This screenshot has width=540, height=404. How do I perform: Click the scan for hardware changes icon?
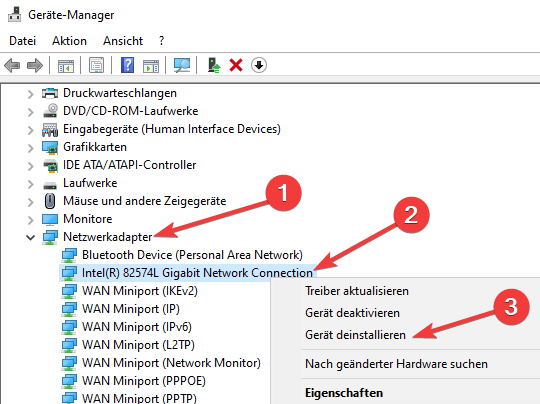(182, 65)
